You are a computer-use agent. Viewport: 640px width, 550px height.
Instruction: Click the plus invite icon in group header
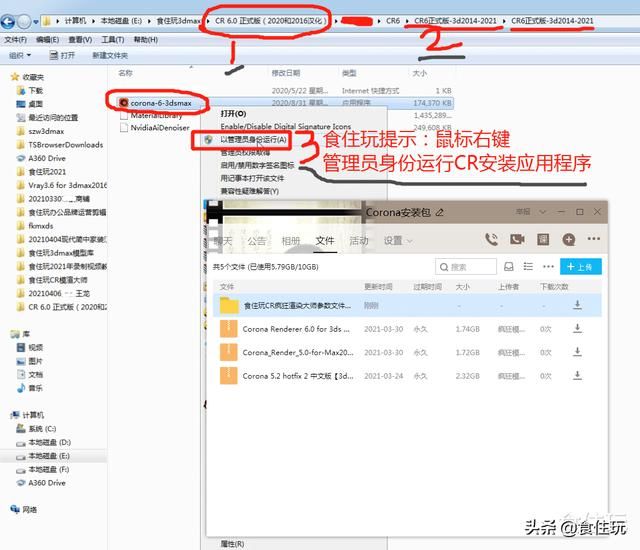tap(569, 239)
